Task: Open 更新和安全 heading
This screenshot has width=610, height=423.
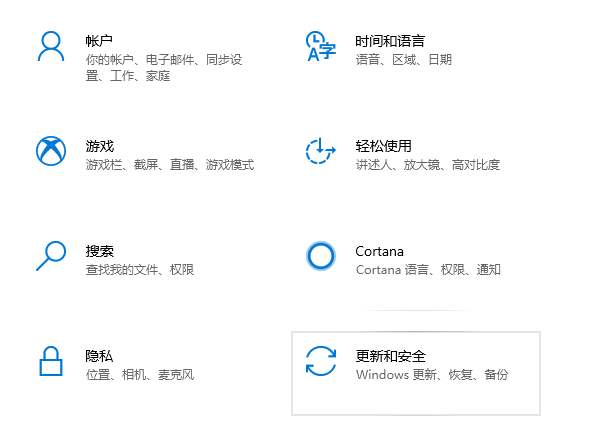Action: click(391, 356)
